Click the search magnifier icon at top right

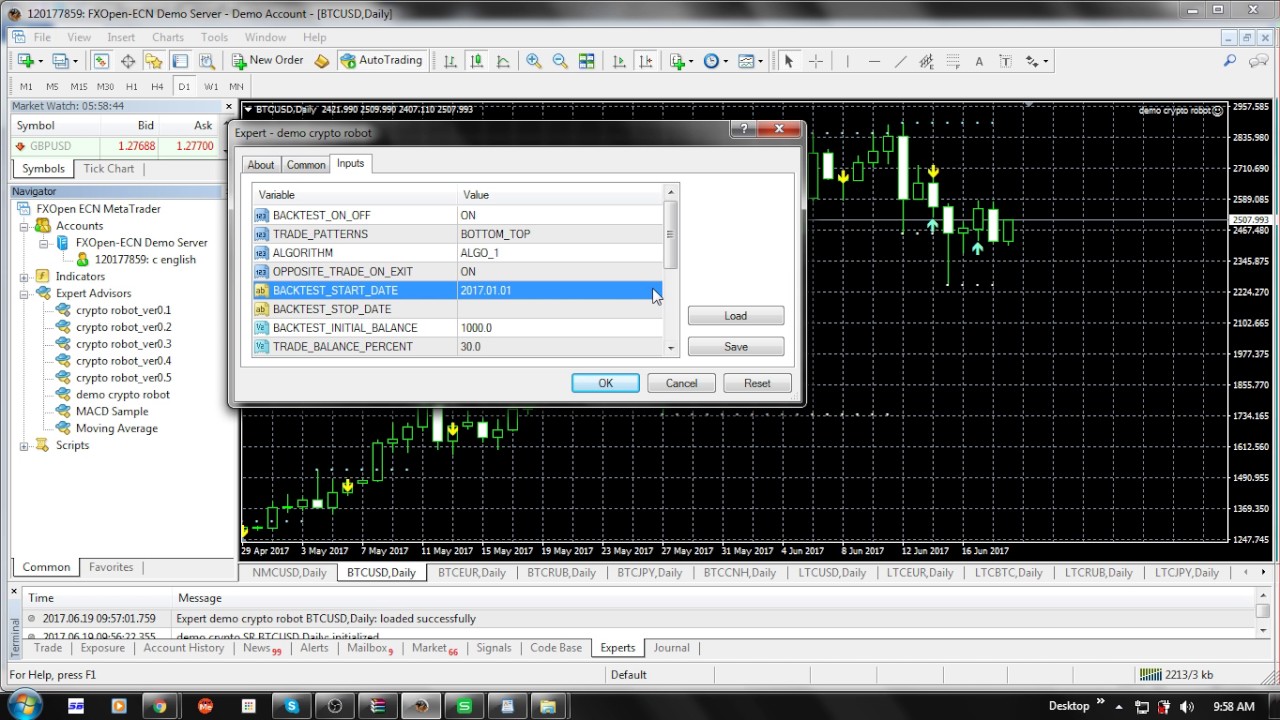pyautogui.click(x=1230, y=61)
